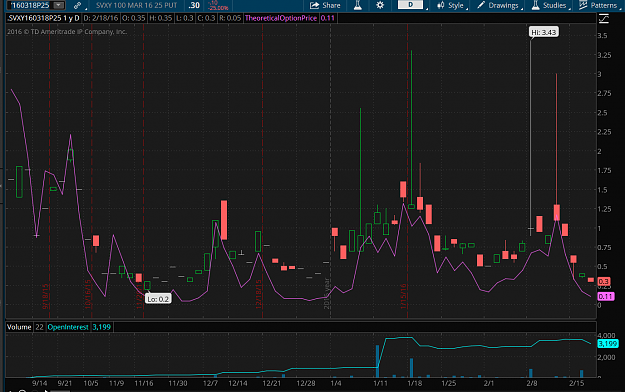
Task: Open the symbol selector dropdown arrow
Action: 59,5
